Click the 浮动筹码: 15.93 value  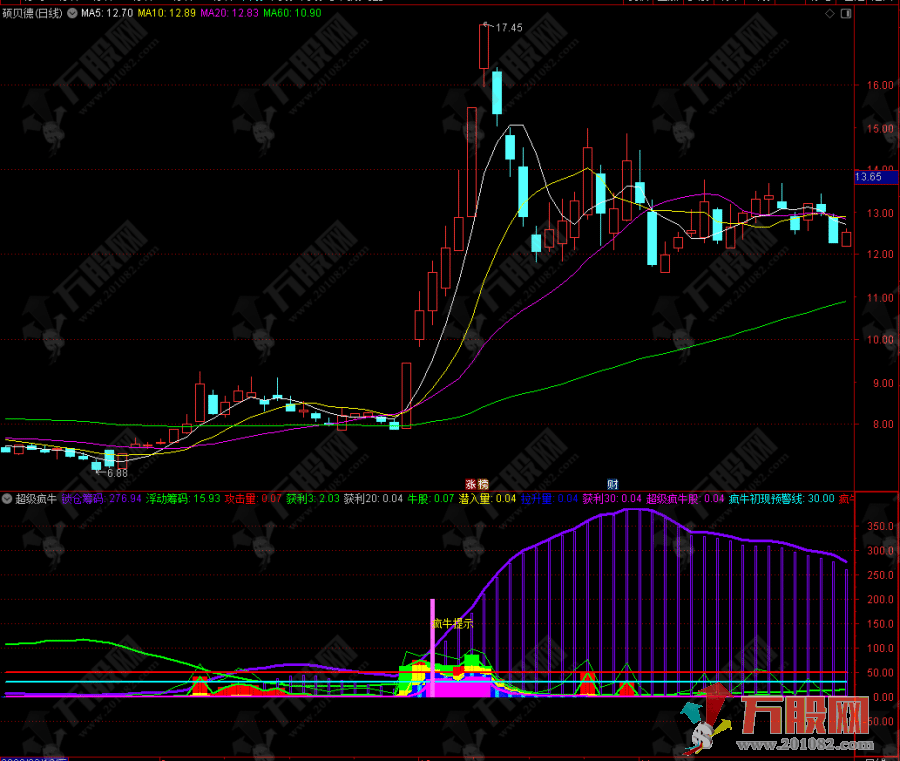coord(183,499)
